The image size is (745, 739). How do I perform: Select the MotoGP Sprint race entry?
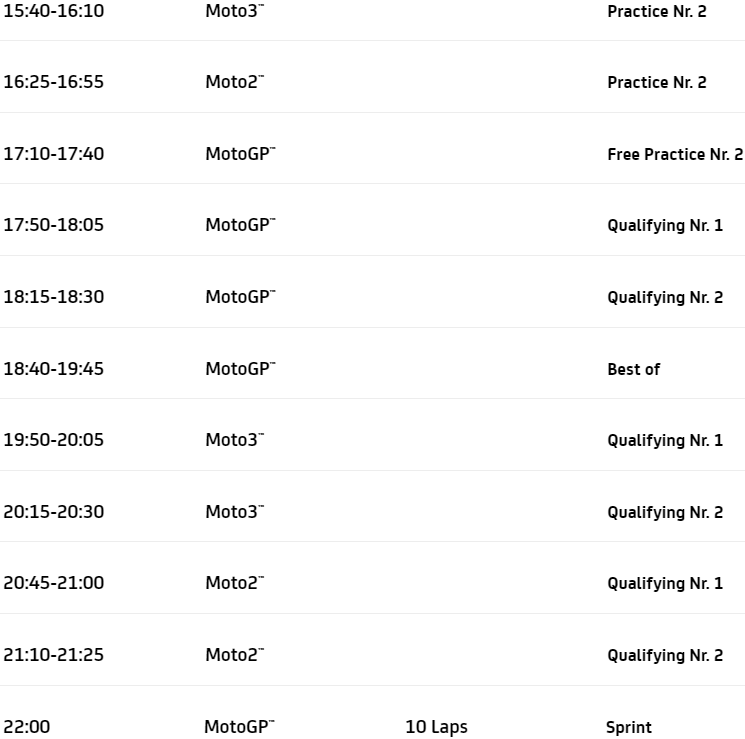click(628, 728)
